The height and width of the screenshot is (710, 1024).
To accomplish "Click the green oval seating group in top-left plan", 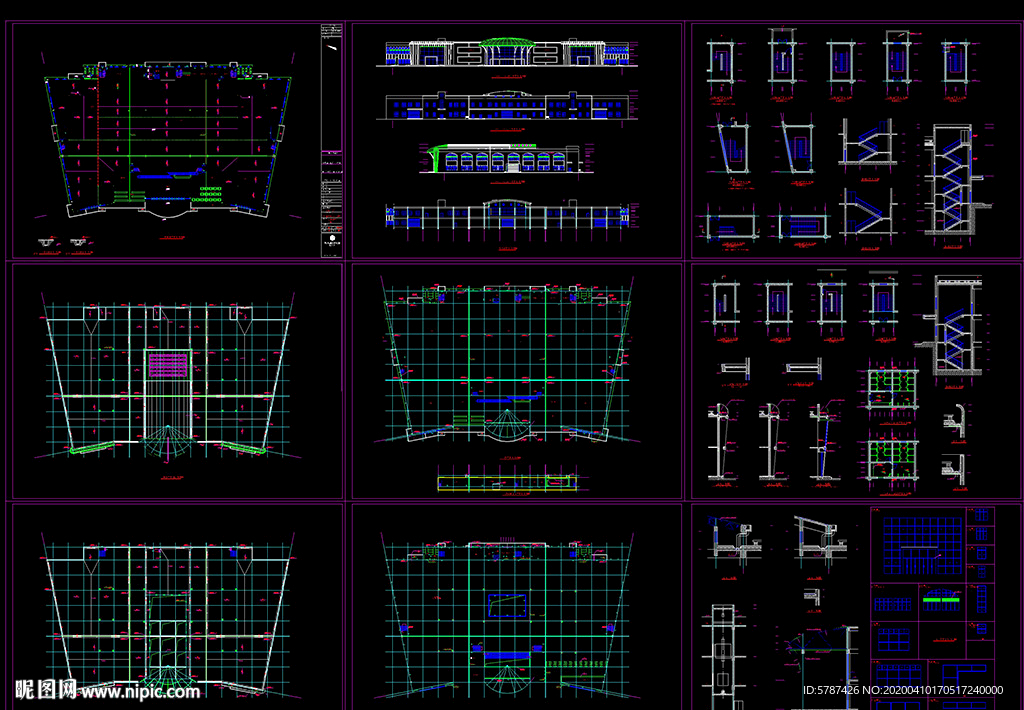I will click(209, 192).
